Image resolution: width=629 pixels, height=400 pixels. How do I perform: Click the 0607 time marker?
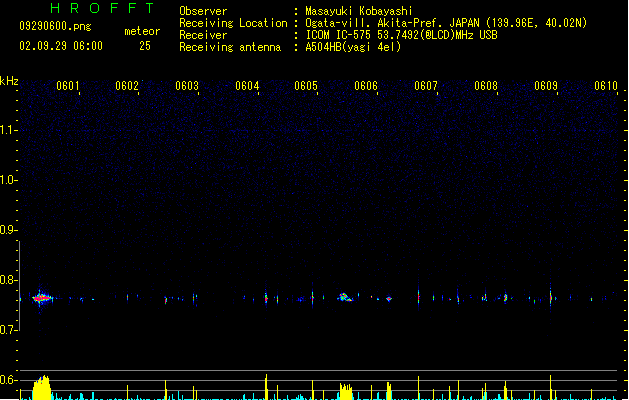[x=426, y=86]
